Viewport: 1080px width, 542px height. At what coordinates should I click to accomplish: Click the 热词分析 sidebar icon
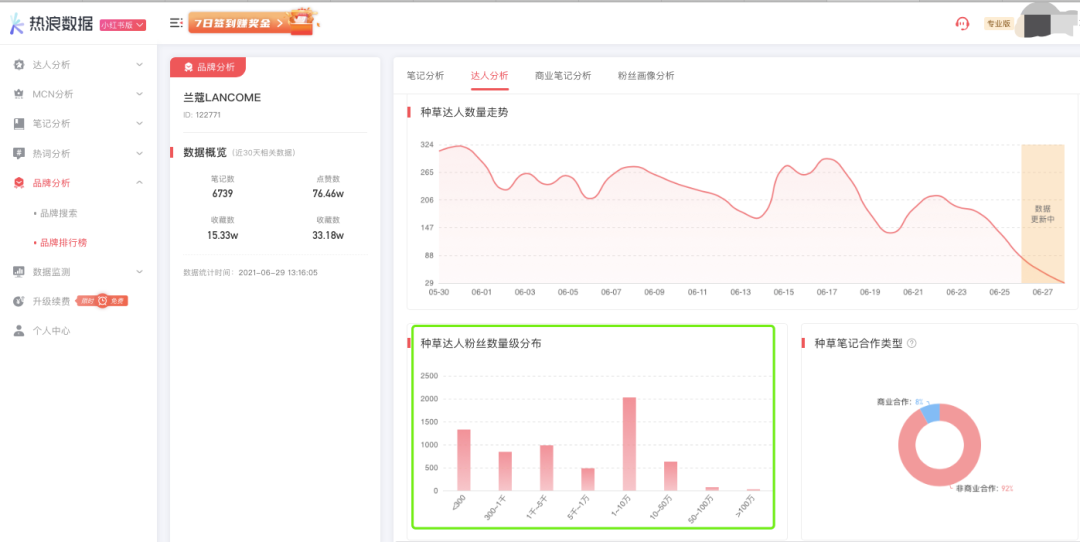click(19, 154)
